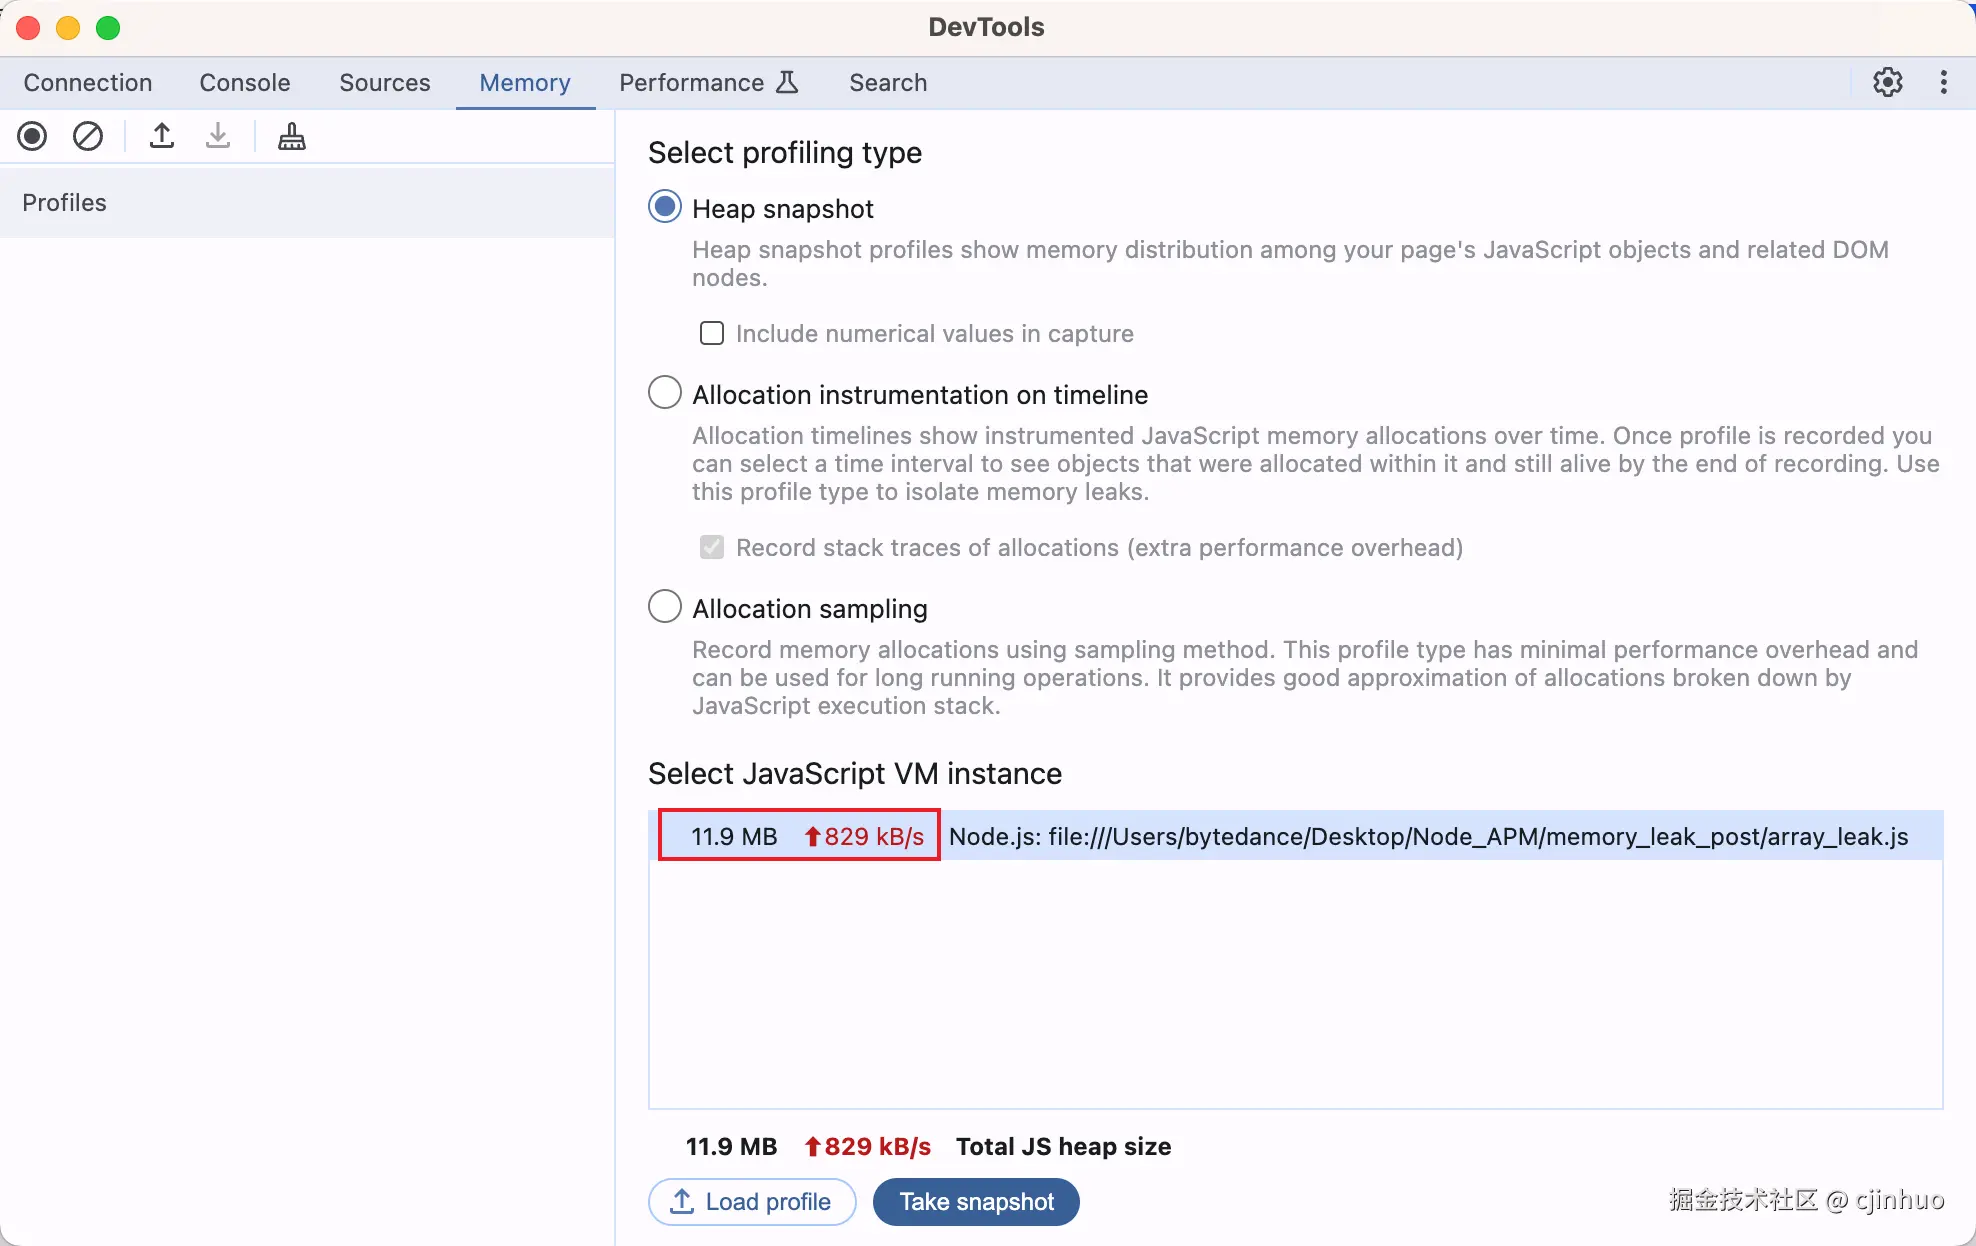Switch to the Console tab

tap(245, 82)
